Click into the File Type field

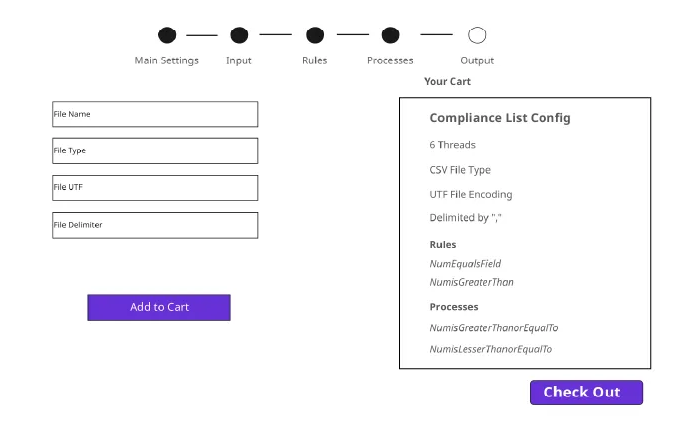pyautogui.click(x=155, y=151)
